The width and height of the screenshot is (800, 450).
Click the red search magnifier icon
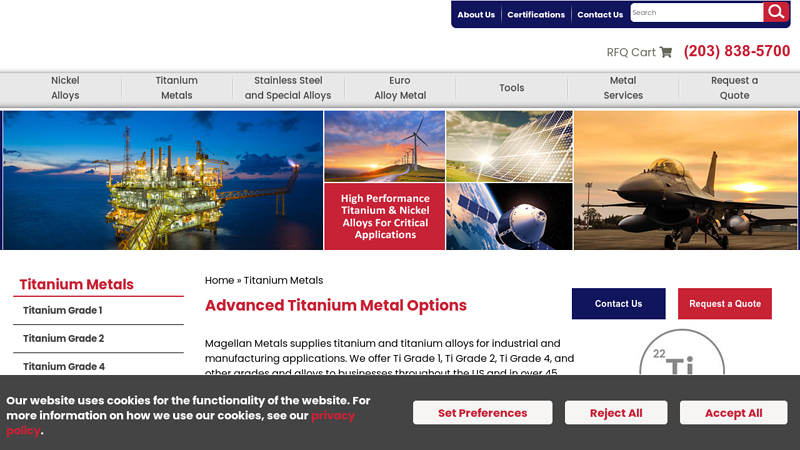point(776,12)
